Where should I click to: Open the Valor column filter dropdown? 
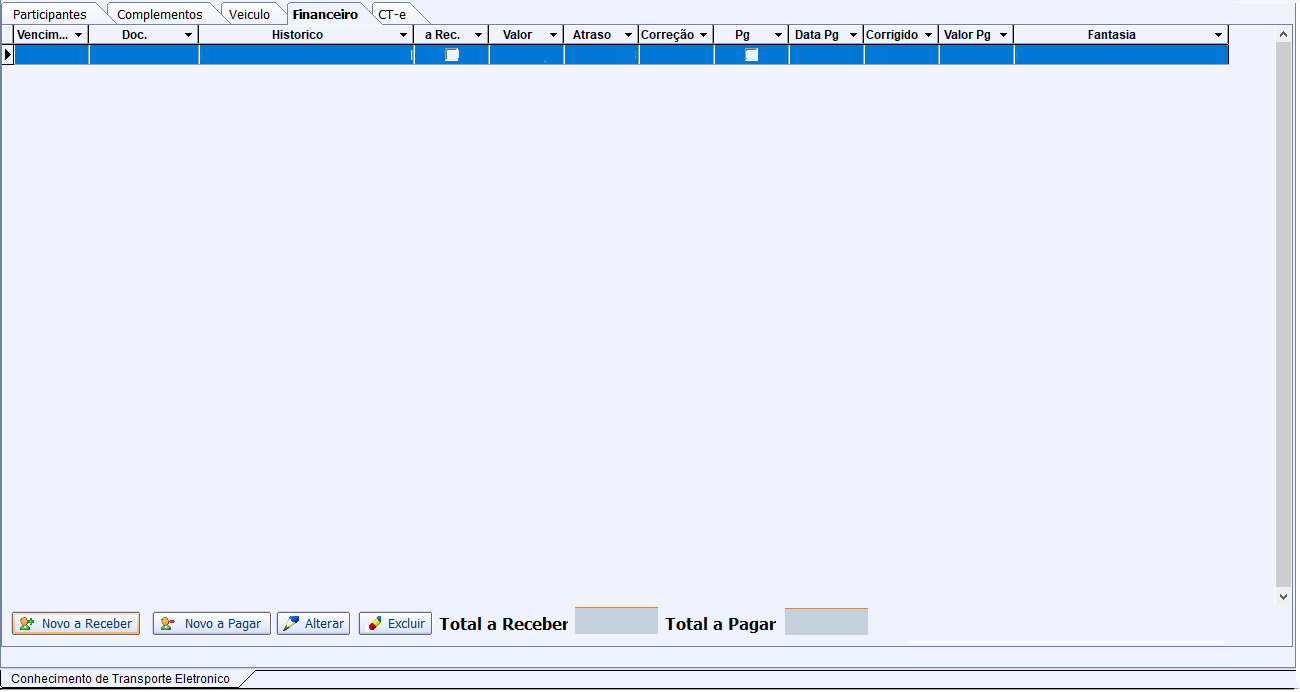(553, 35)
